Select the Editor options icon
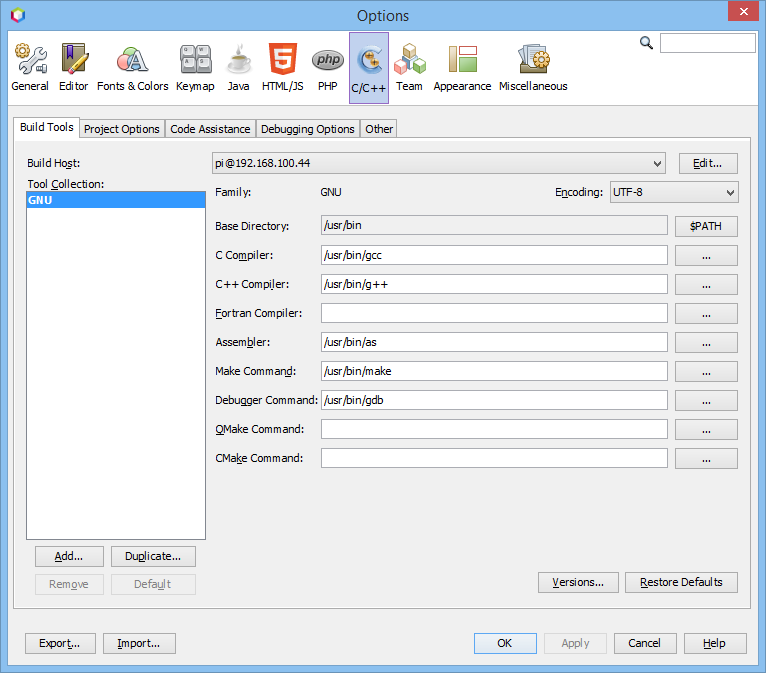This screenshot has height=673, width=766. coord(73,68)
